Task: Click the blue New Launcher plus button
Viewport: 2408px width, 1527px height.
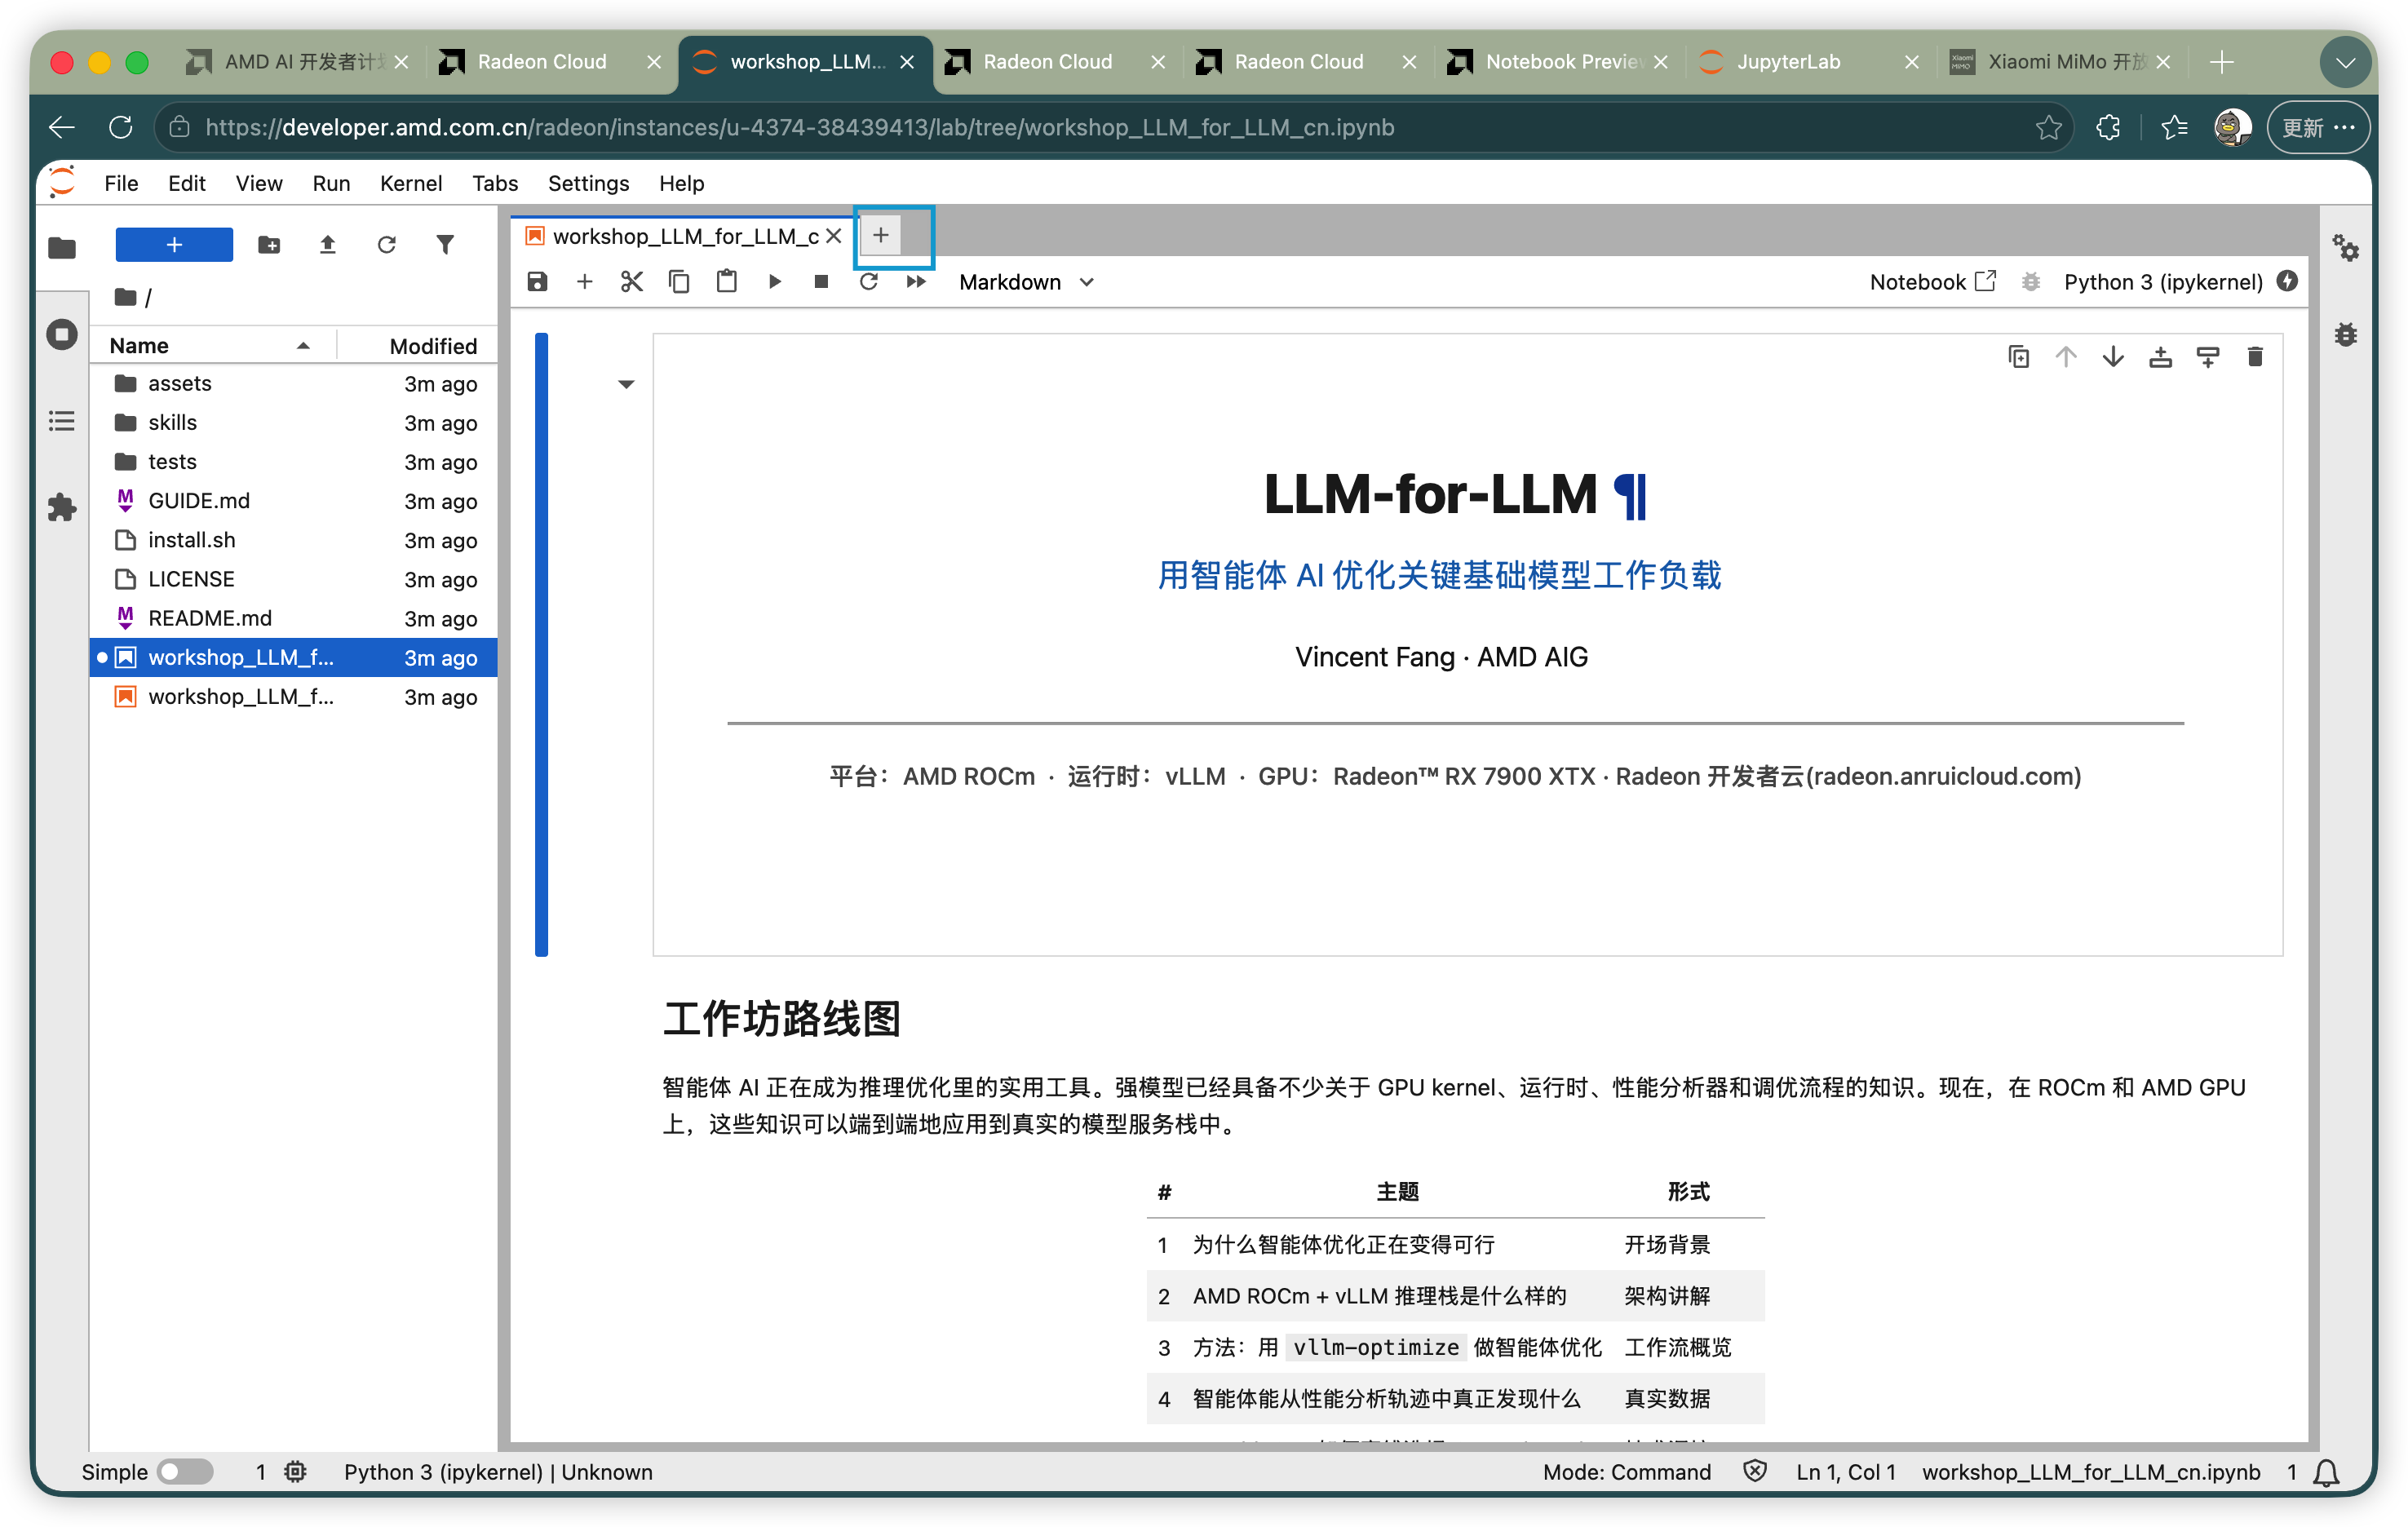Action: click(174, 245)
